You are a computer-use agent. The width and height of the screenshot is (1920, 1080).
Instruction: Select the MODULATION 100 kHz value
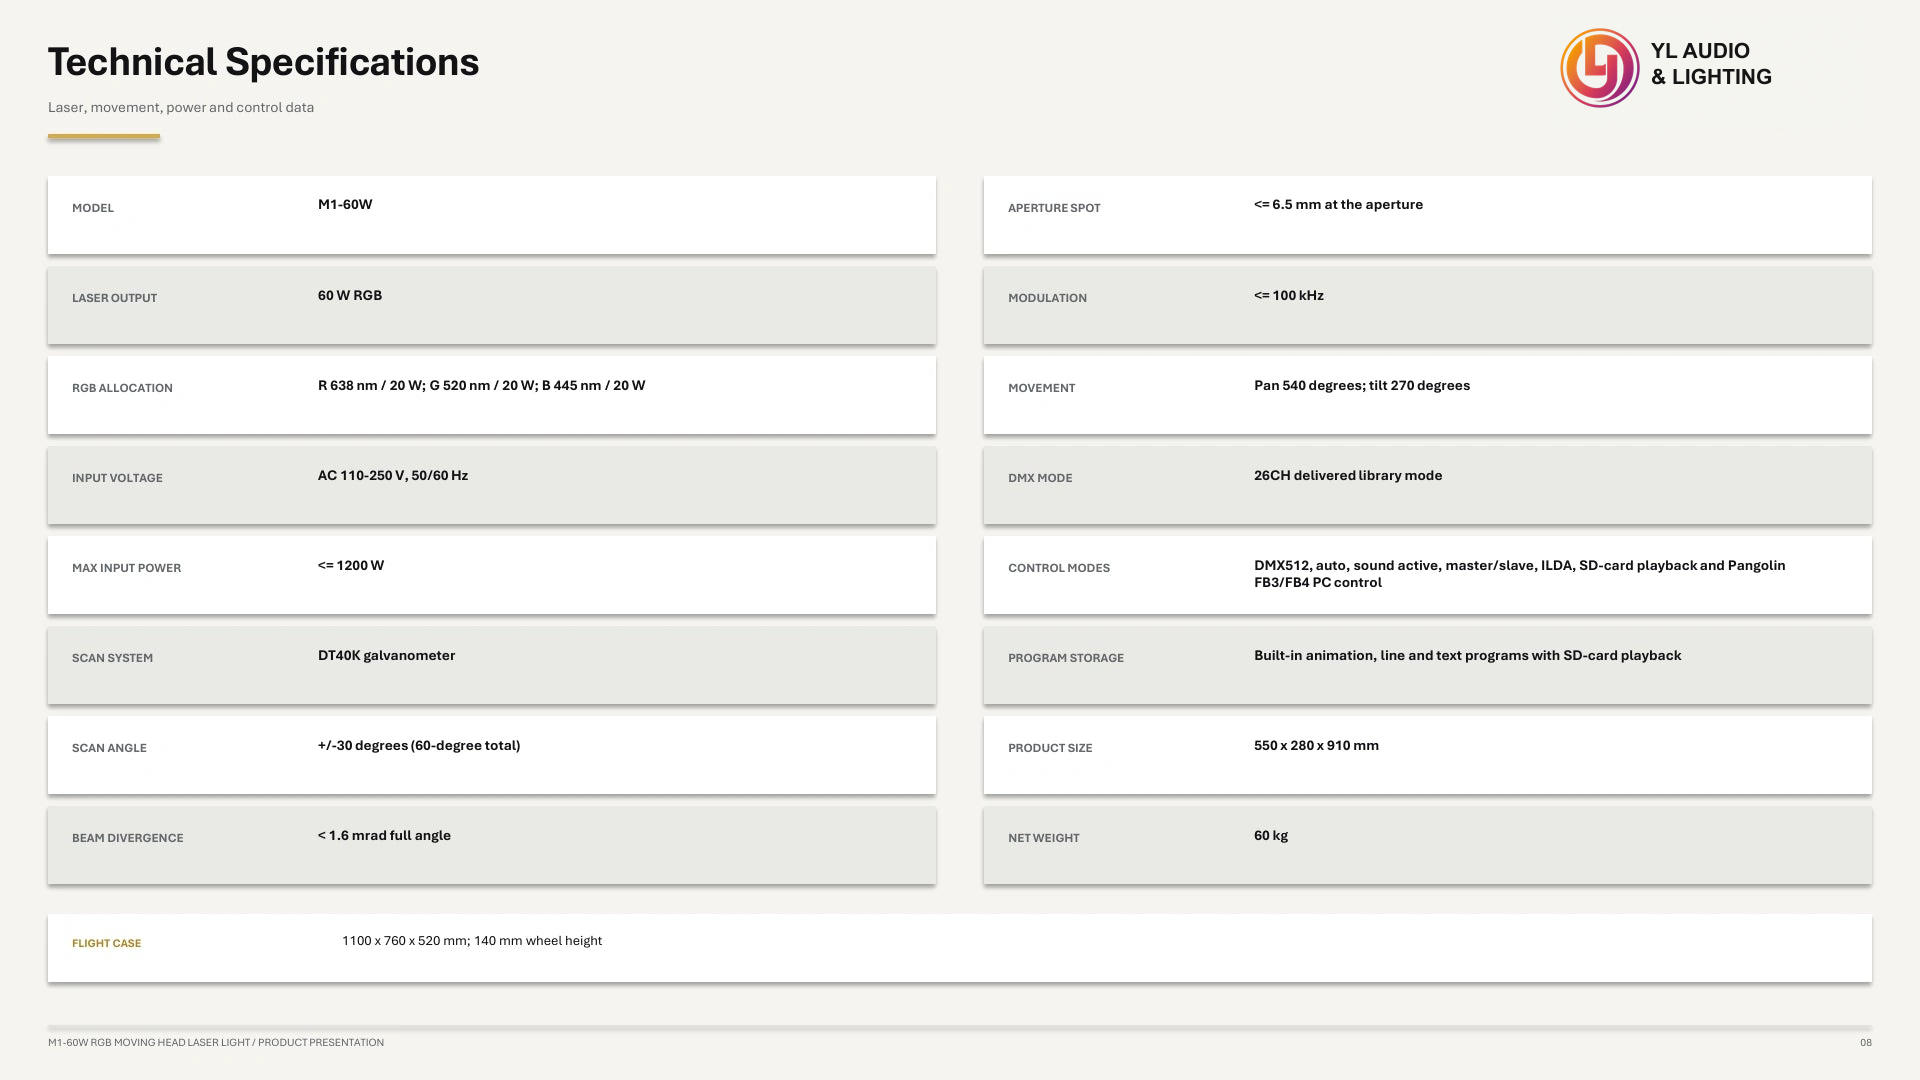tap(1289, 296)
